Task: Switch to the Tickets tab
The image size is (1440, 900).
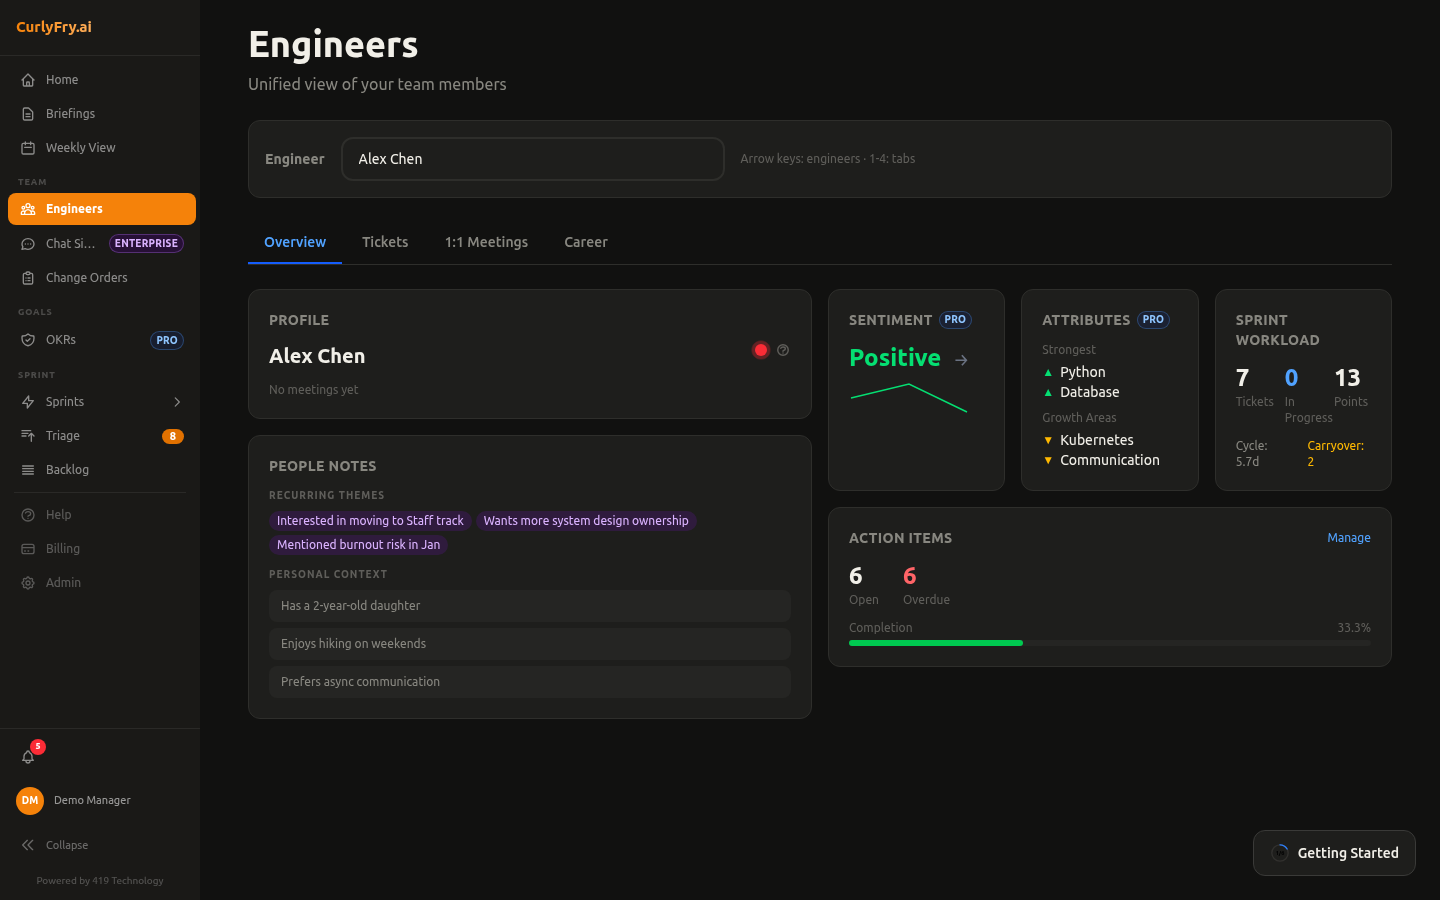Action: 385,242
